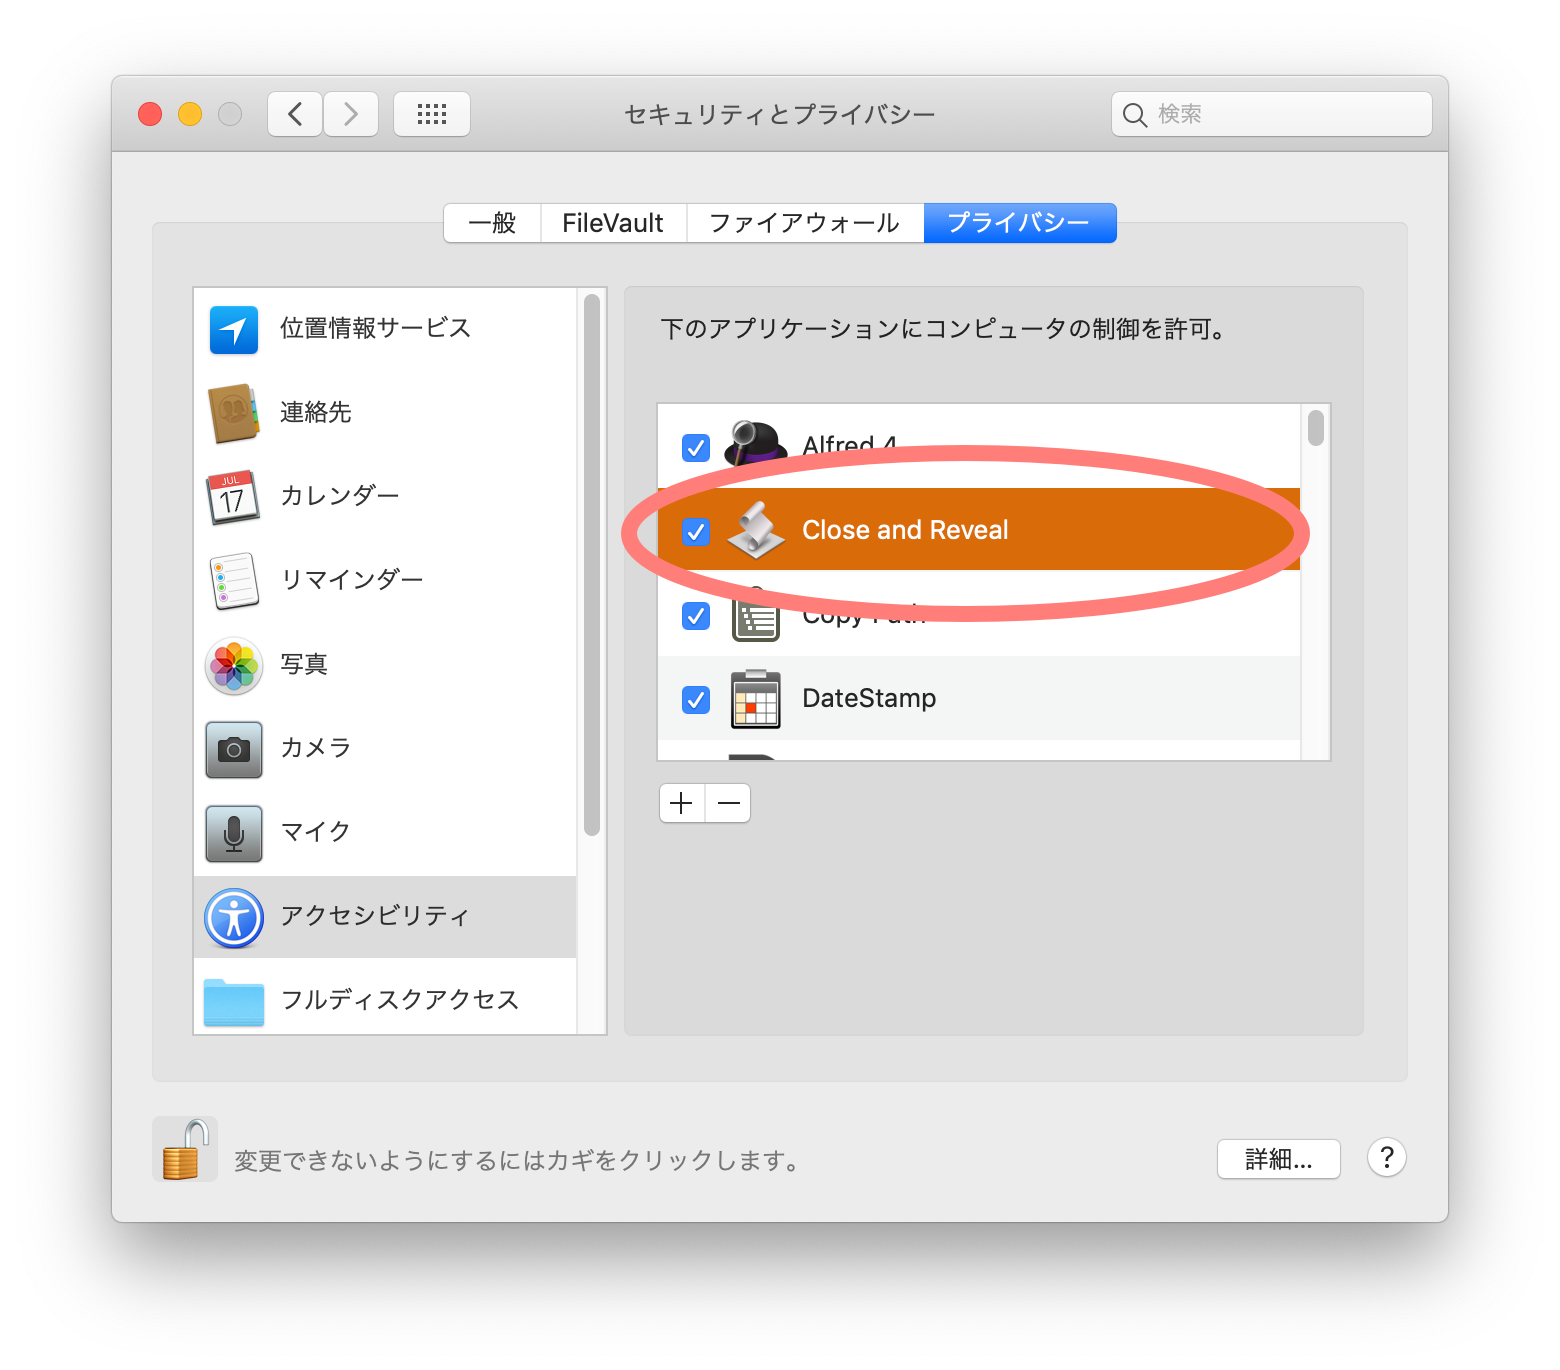
Task: Choose the Reminders list icon
Action: point(234,581)
